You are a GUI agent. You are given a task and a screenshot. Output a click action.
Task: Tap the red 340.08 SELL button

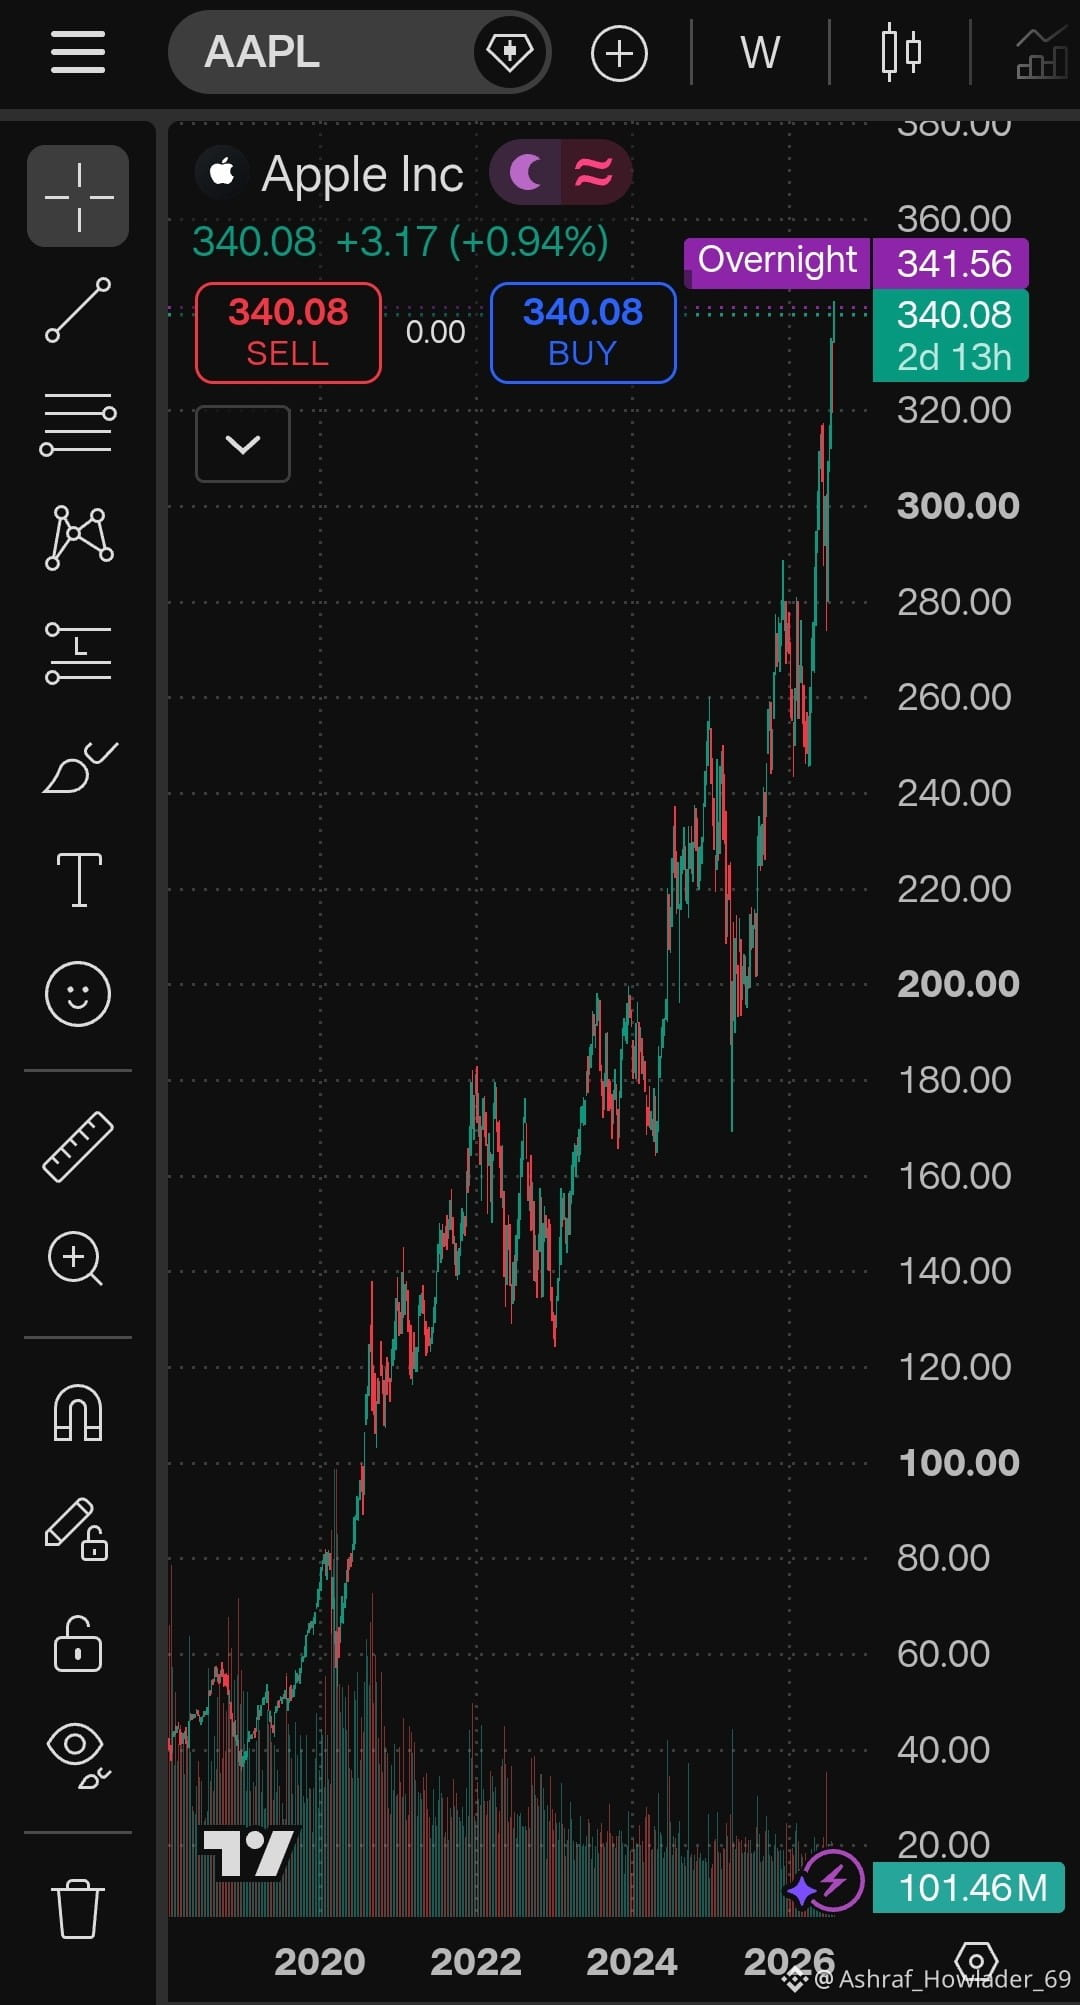tap(288, 332)
